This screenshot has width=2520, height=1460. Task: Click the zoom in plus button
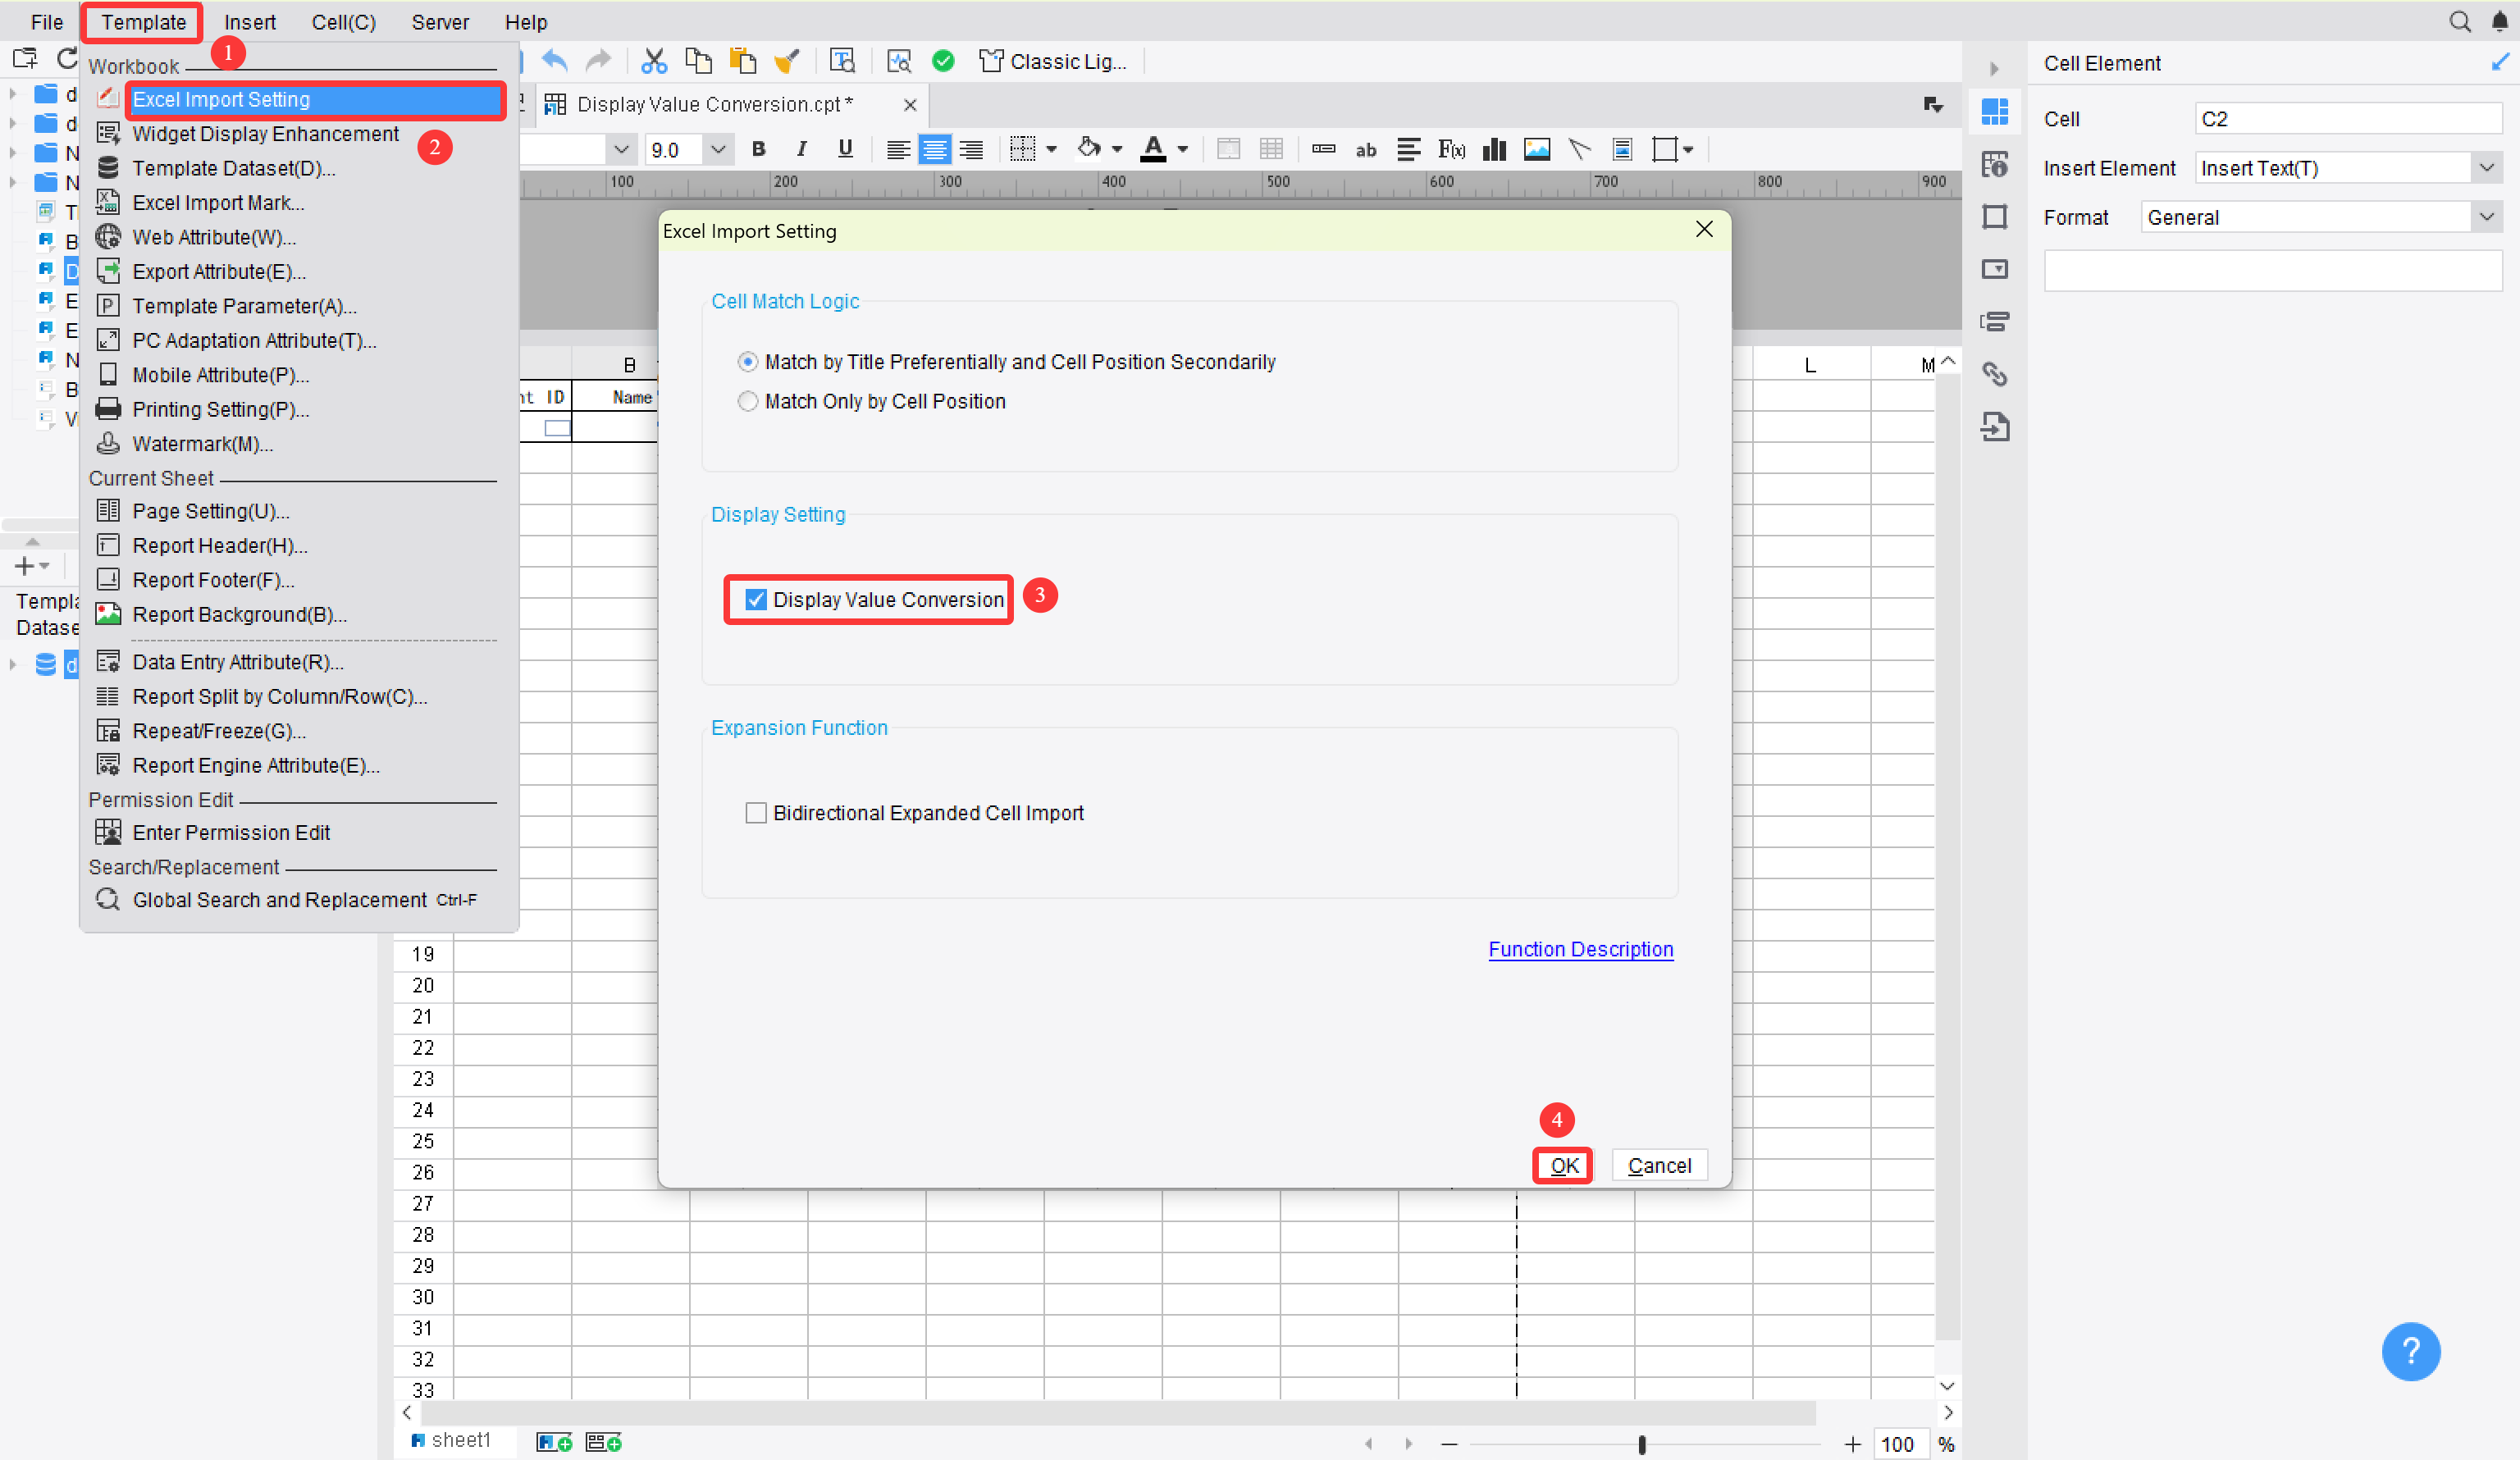pos(1852,1444)
